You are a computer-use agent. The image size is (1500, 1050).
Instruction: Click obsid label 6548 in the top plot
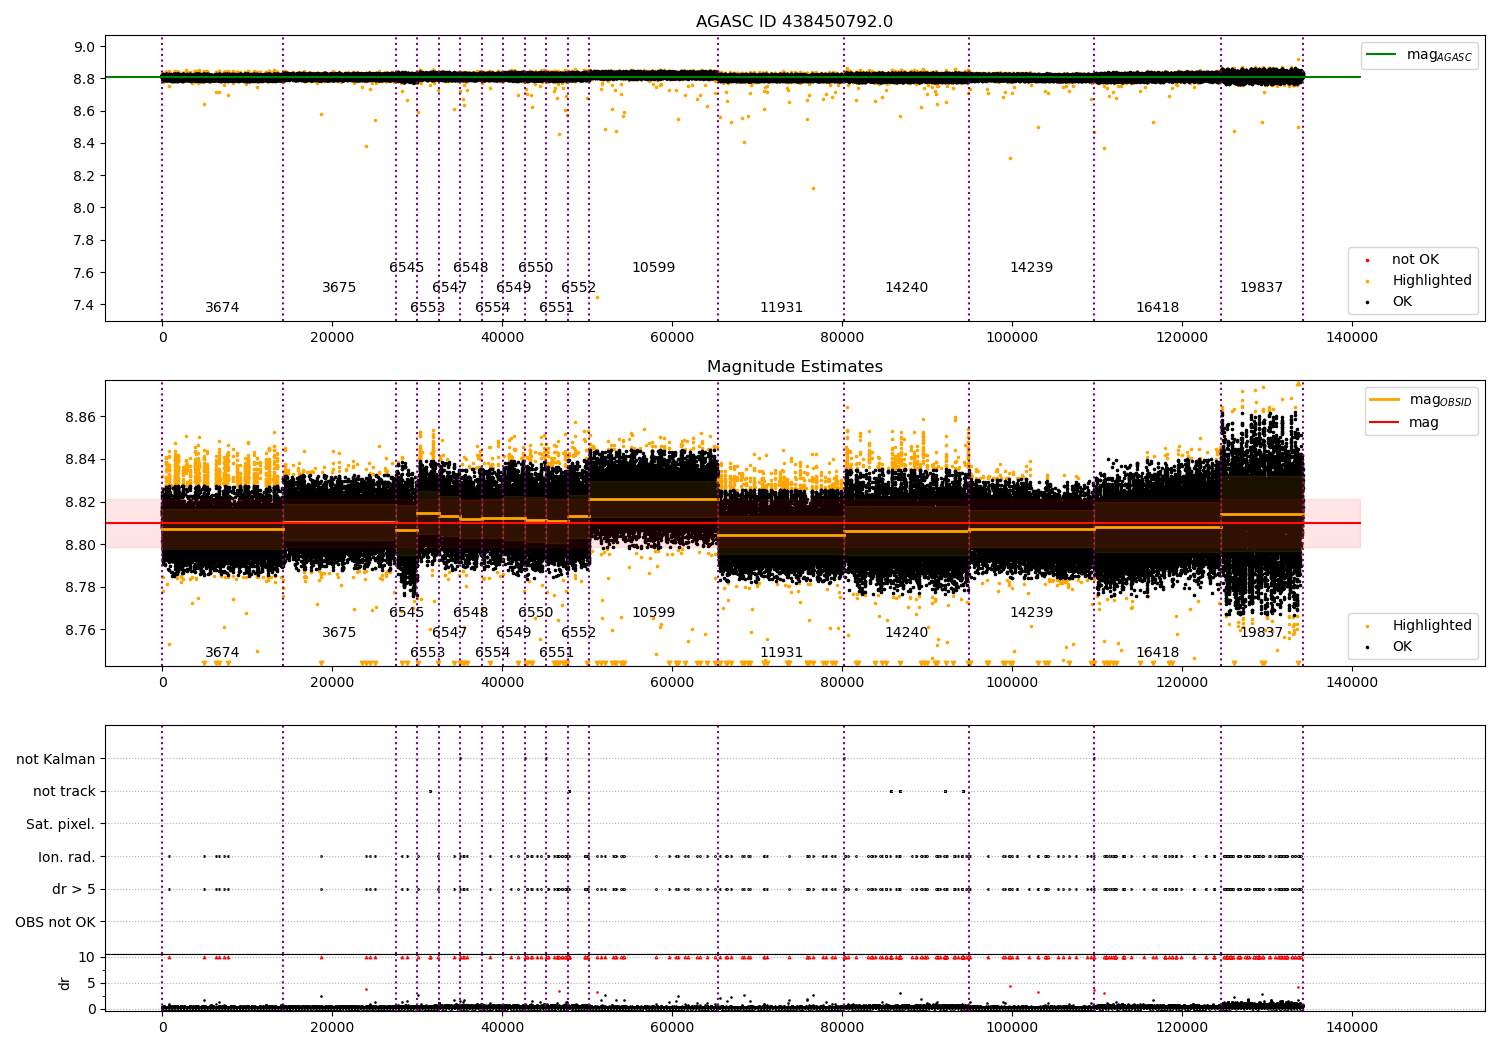471,268
